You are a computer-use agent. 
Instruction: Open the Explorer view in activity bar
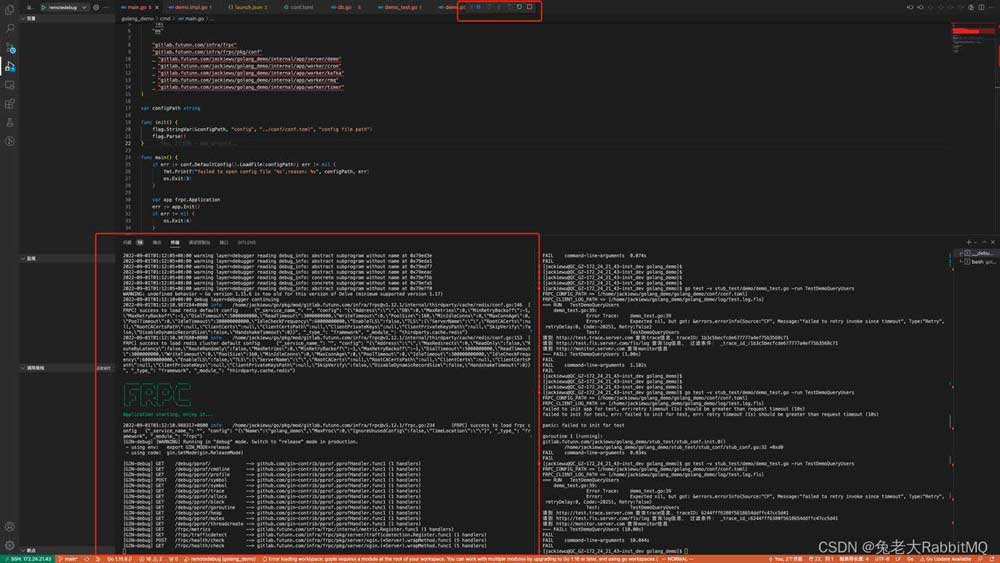click(10, 12)
